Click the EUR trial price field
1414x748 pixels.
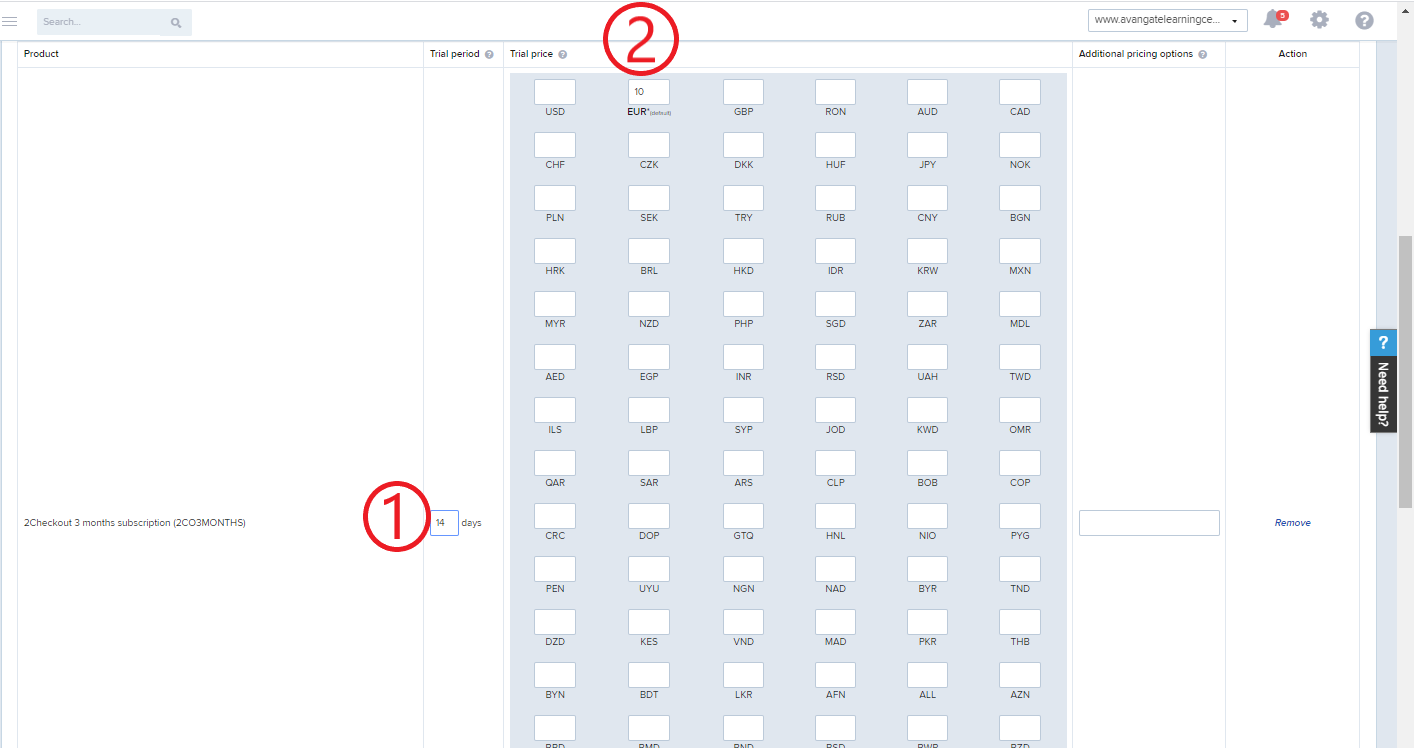tap(649, 92)
